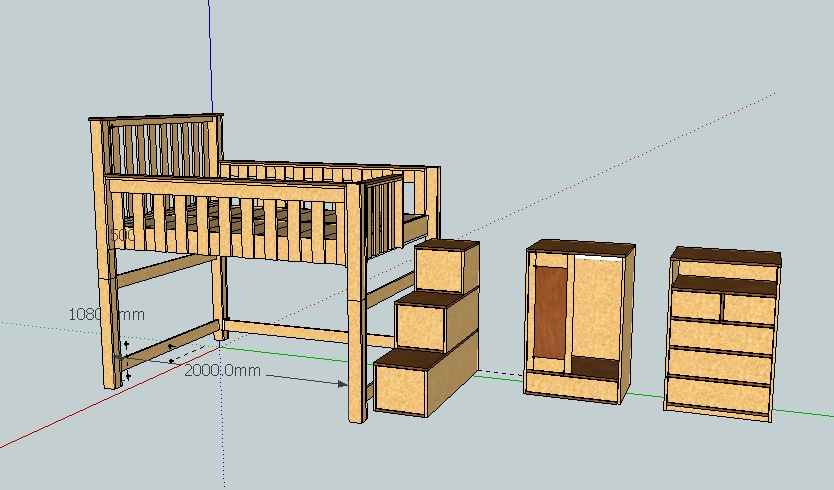The height and width of the screenshot is (490, 834).
Task: Select the brown wardrobe door panel
Action: tap(550, 312)
